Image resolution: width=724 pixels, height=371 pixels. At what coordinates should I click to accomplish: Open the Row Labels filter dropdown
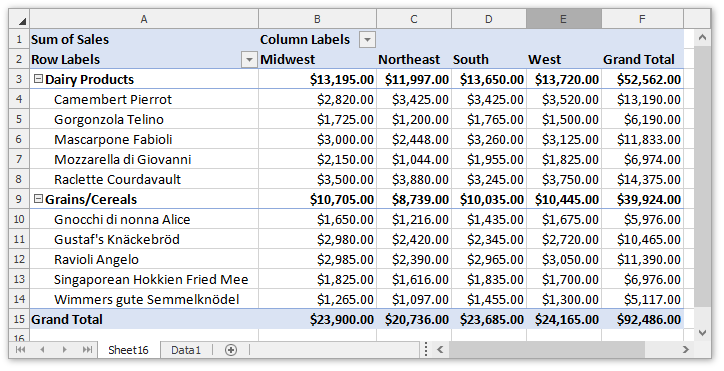[249, 60]
